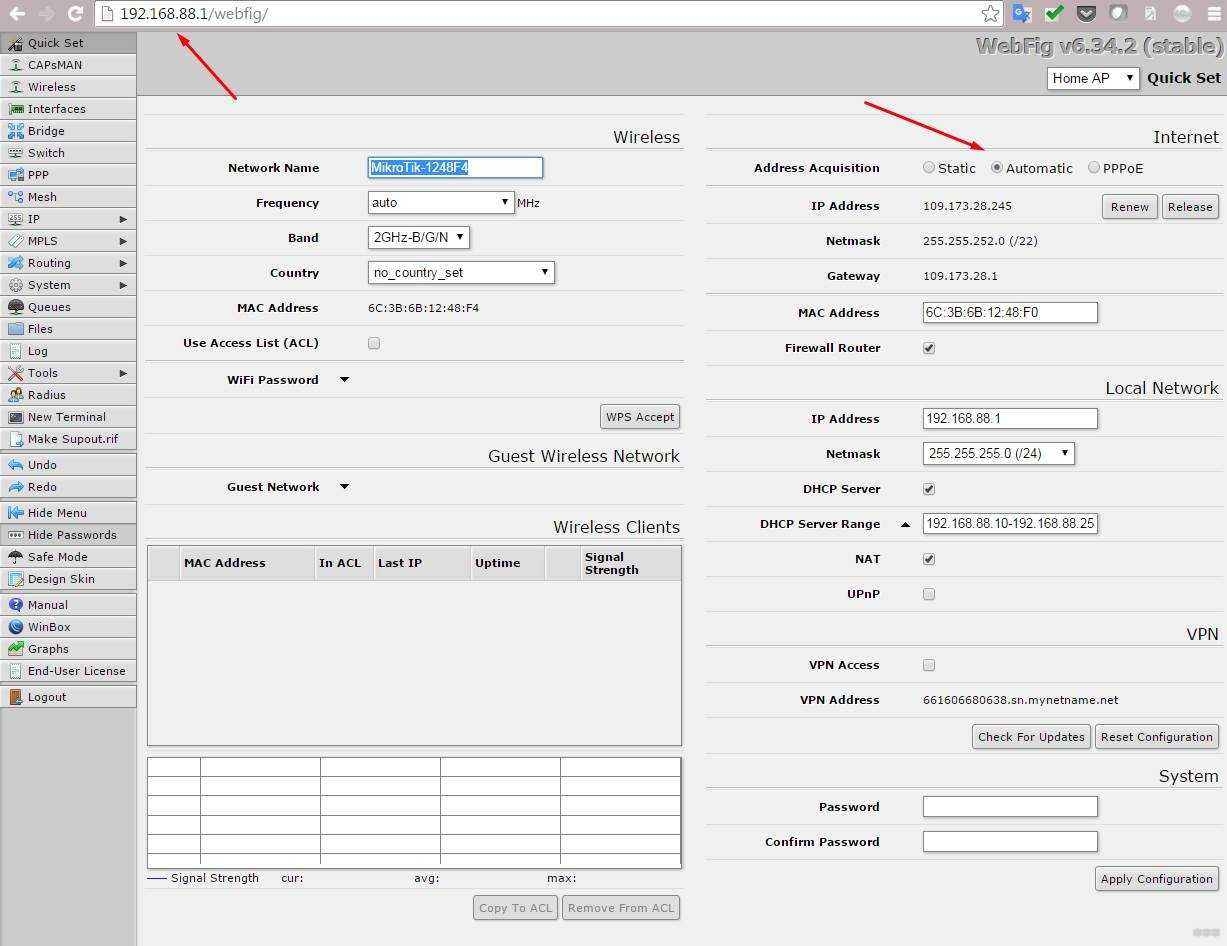Open Graphs using its chart icon
Image resolution: width=1227 pixels, height=946 pixels.
pyautogui.click(x=16, y=649)
